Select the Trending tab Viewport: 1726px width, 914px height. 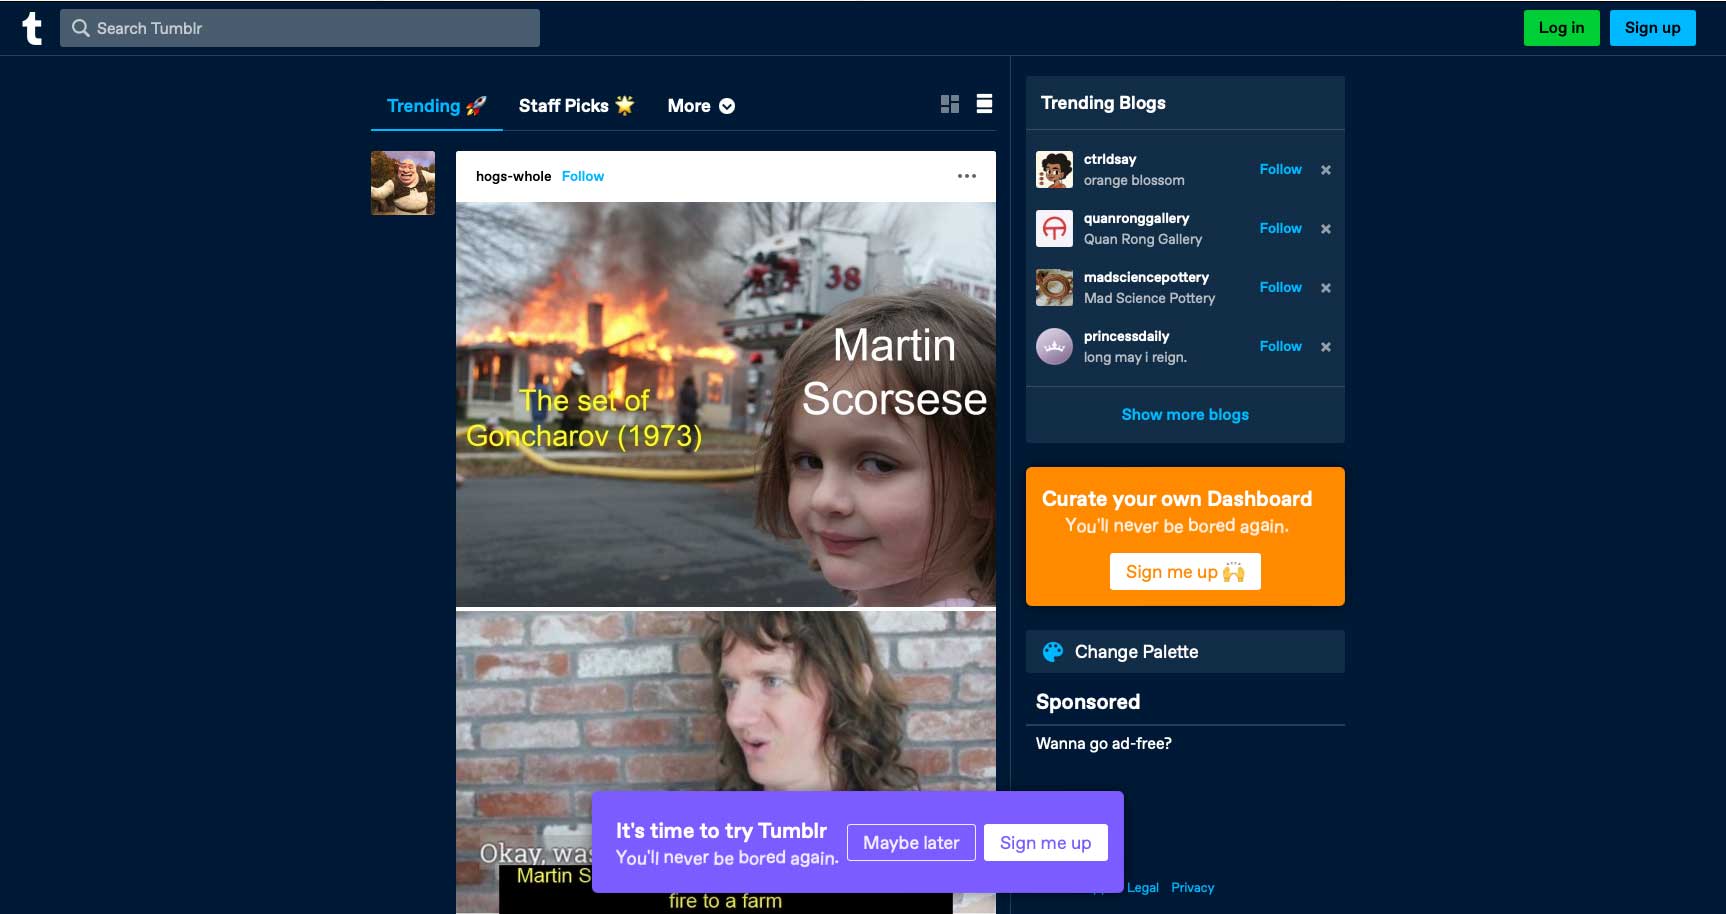(436, 106)
